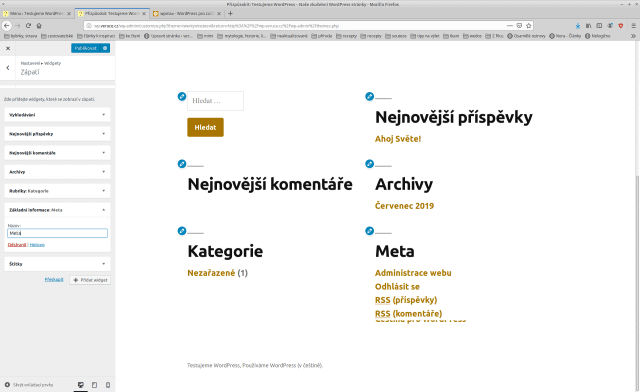640x392 pixels.
Task: Switch to tablet preview mode
Action: point(94,385)
